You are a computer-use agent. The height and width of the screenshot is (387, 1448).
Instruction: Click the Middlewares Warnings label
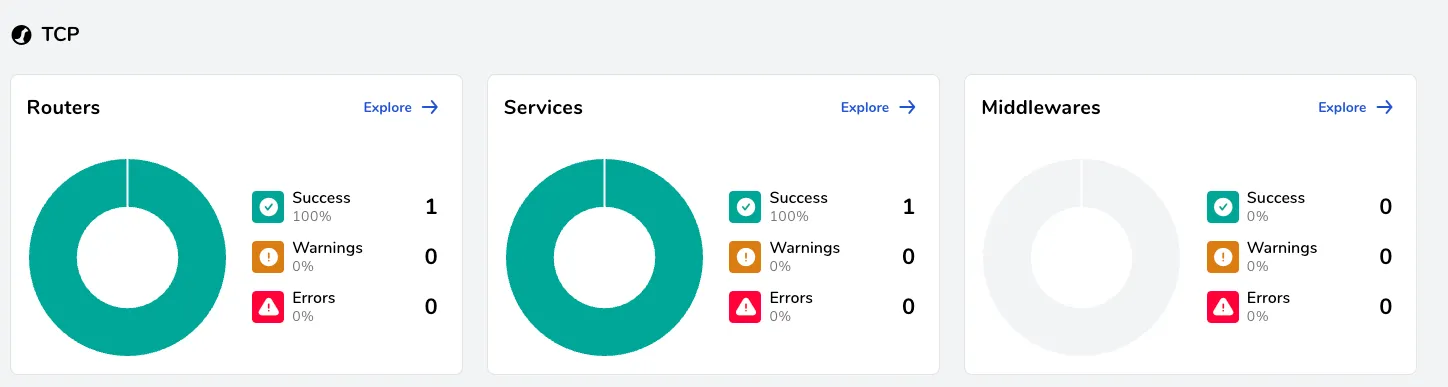tap(1282, 248)
